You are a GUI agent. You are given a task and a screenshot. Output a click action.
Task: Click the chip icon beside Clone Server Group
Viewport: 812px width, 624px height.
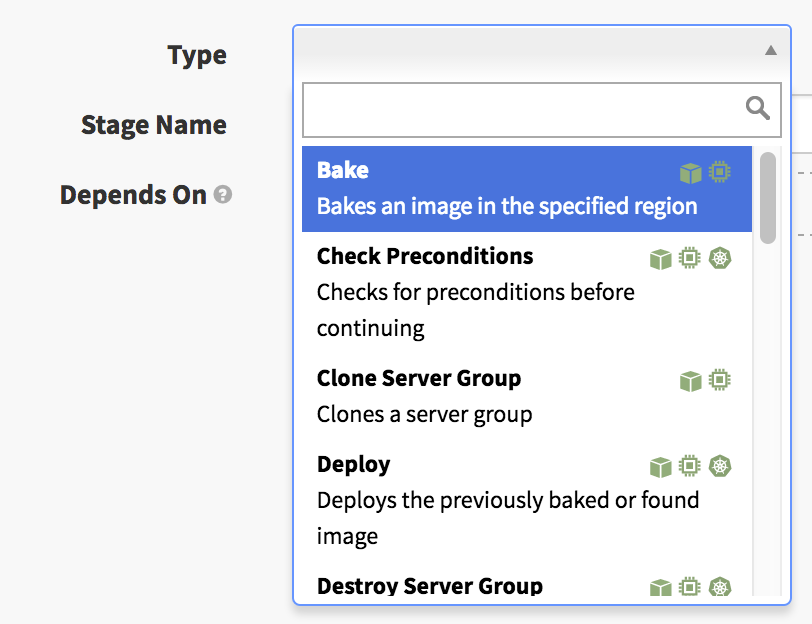[719, 381]
